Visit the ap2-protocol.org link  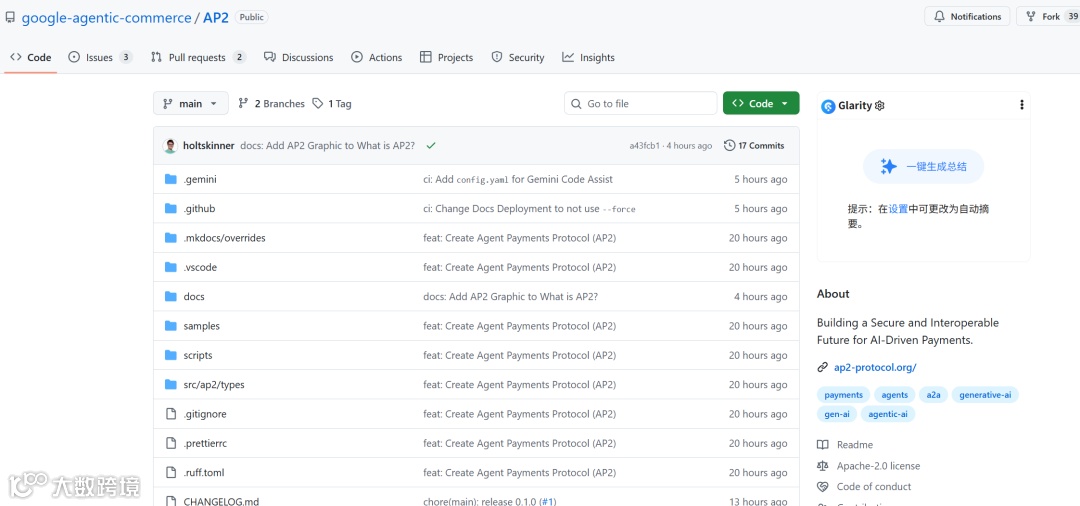tap(875, 368)
